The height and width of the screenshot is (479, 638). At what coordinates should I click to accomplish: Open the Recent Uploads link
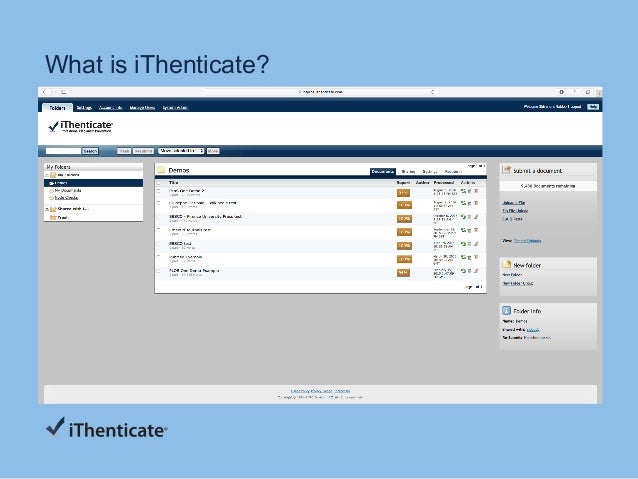tap(527, 241)
